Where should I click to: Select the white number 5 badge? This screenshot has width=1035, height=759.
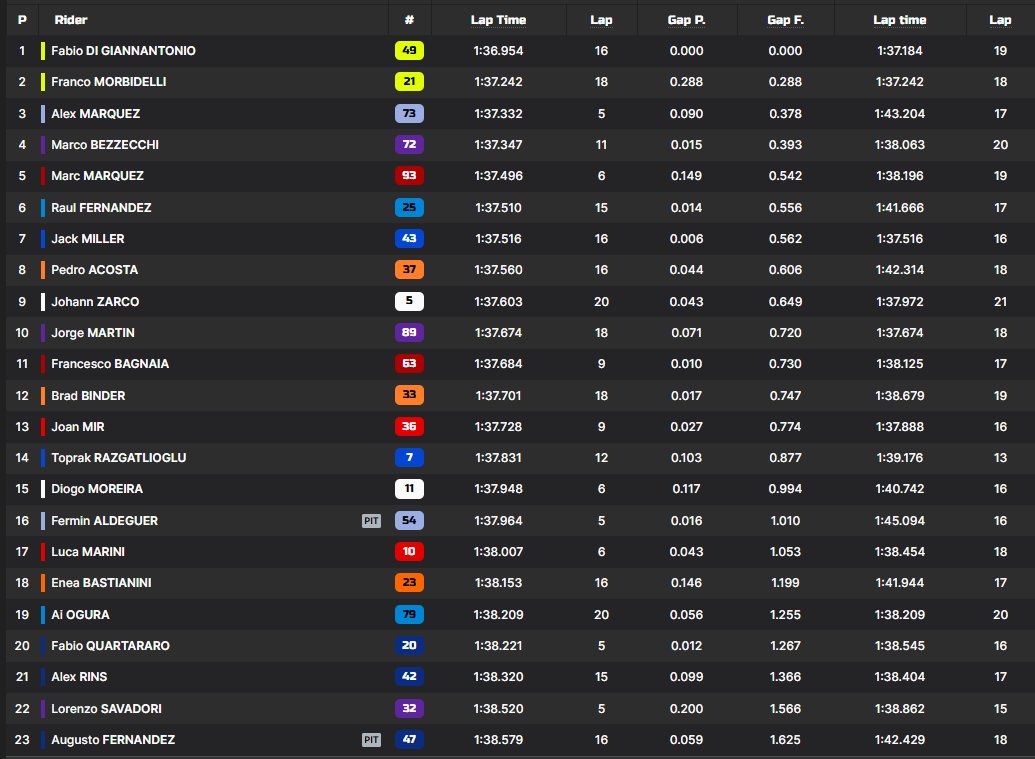pyautogui.click(x=410, y=301)
